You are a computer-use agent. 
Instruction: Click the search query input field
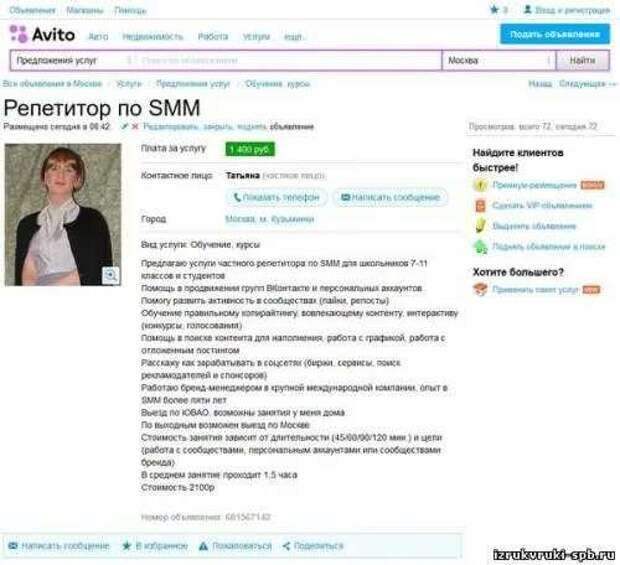click(289, 60)
